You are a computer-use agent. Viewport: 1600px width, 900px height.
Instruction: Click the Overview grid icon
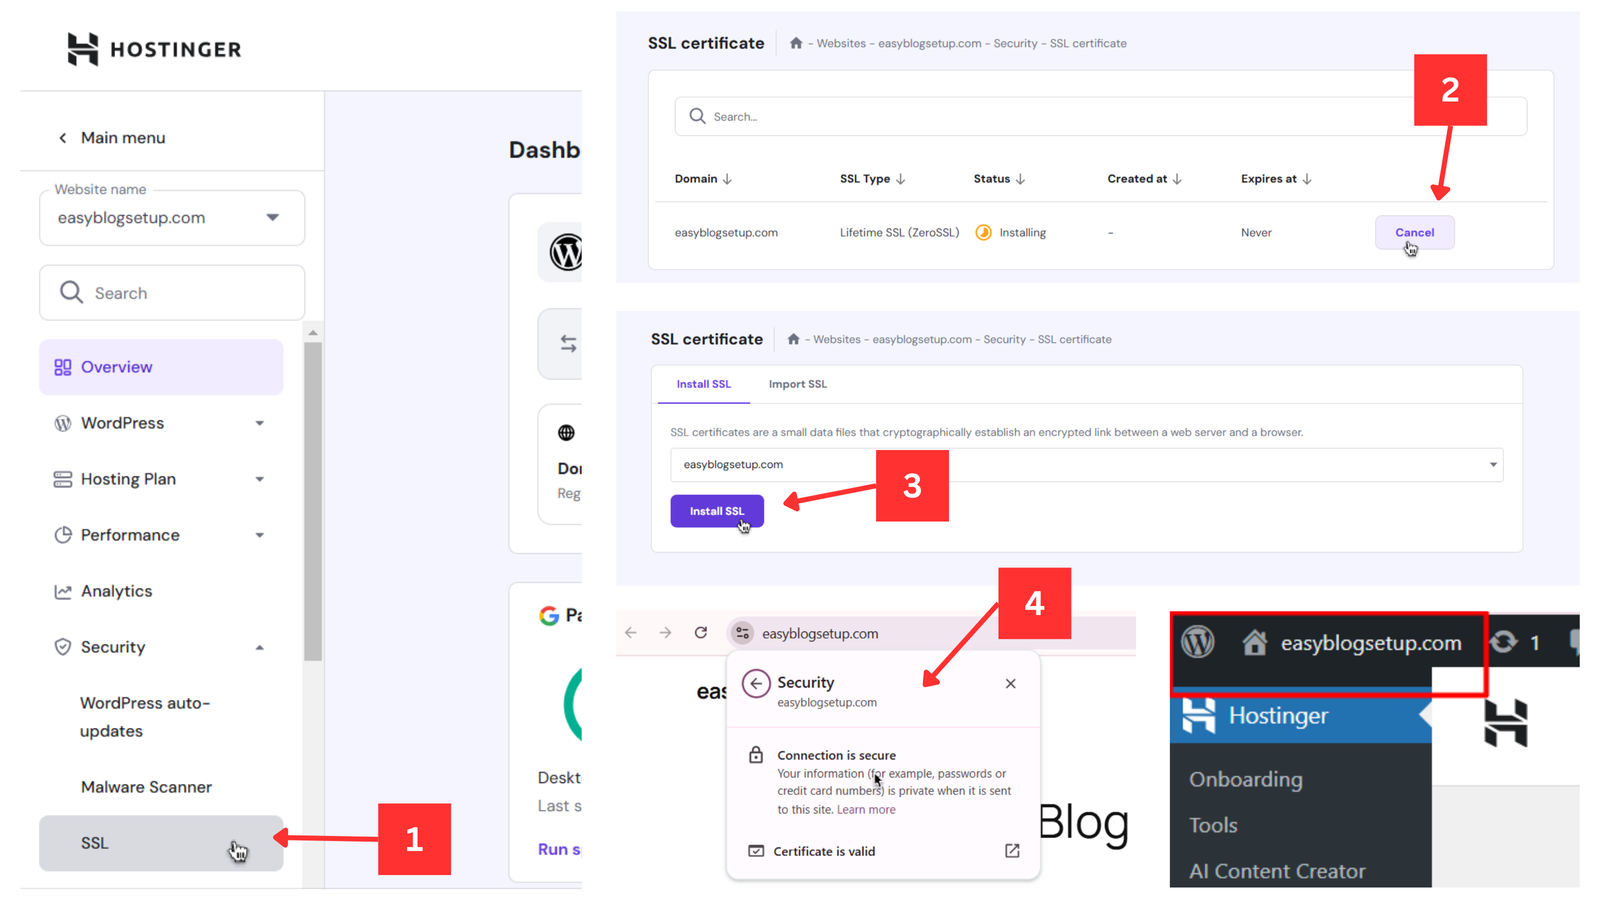[63, 367]
